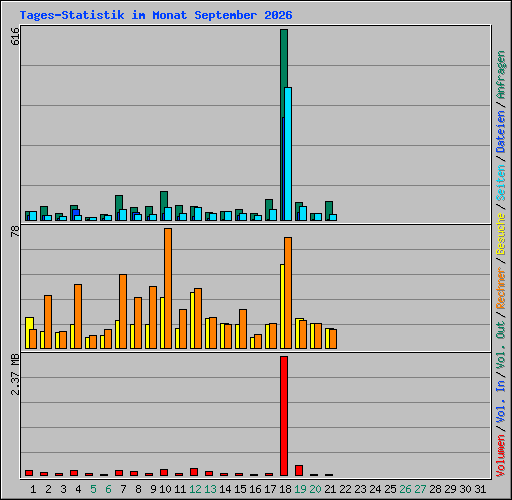Click the chart title Tages-Statistik im Monat September 2026
Viewport: 512px width, 500px height.
(x=156, y=15)
